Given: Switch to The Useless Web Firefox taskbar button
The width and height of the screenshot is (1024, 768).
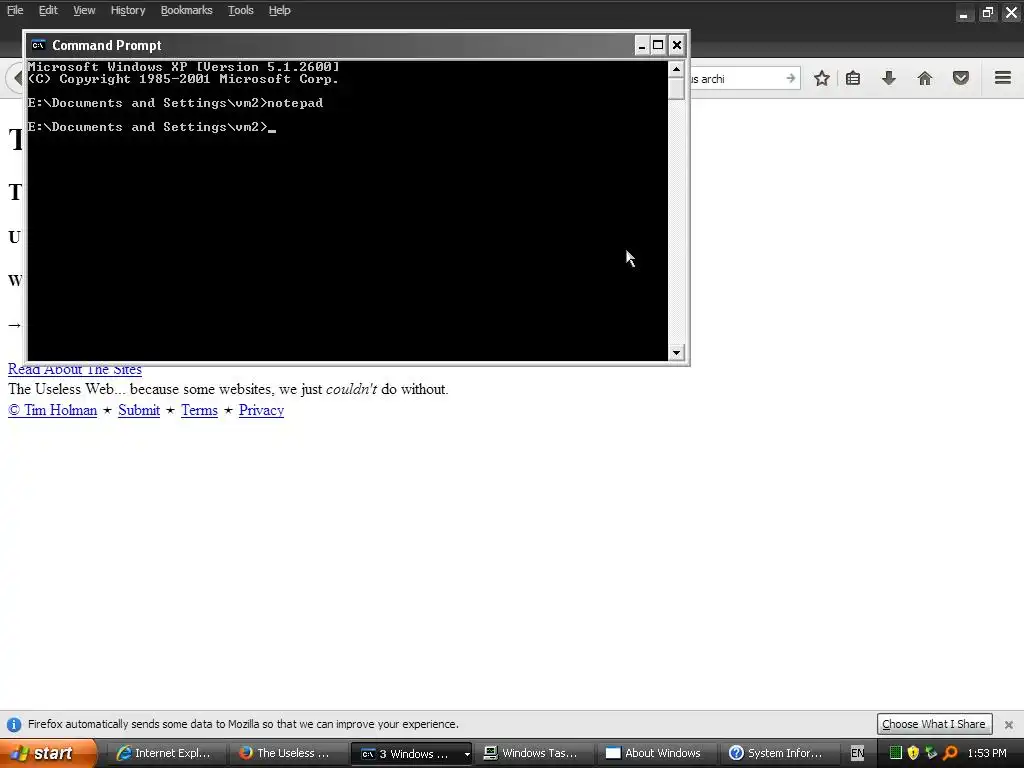Looking at the screenshot, I should (x=287, y=753).
